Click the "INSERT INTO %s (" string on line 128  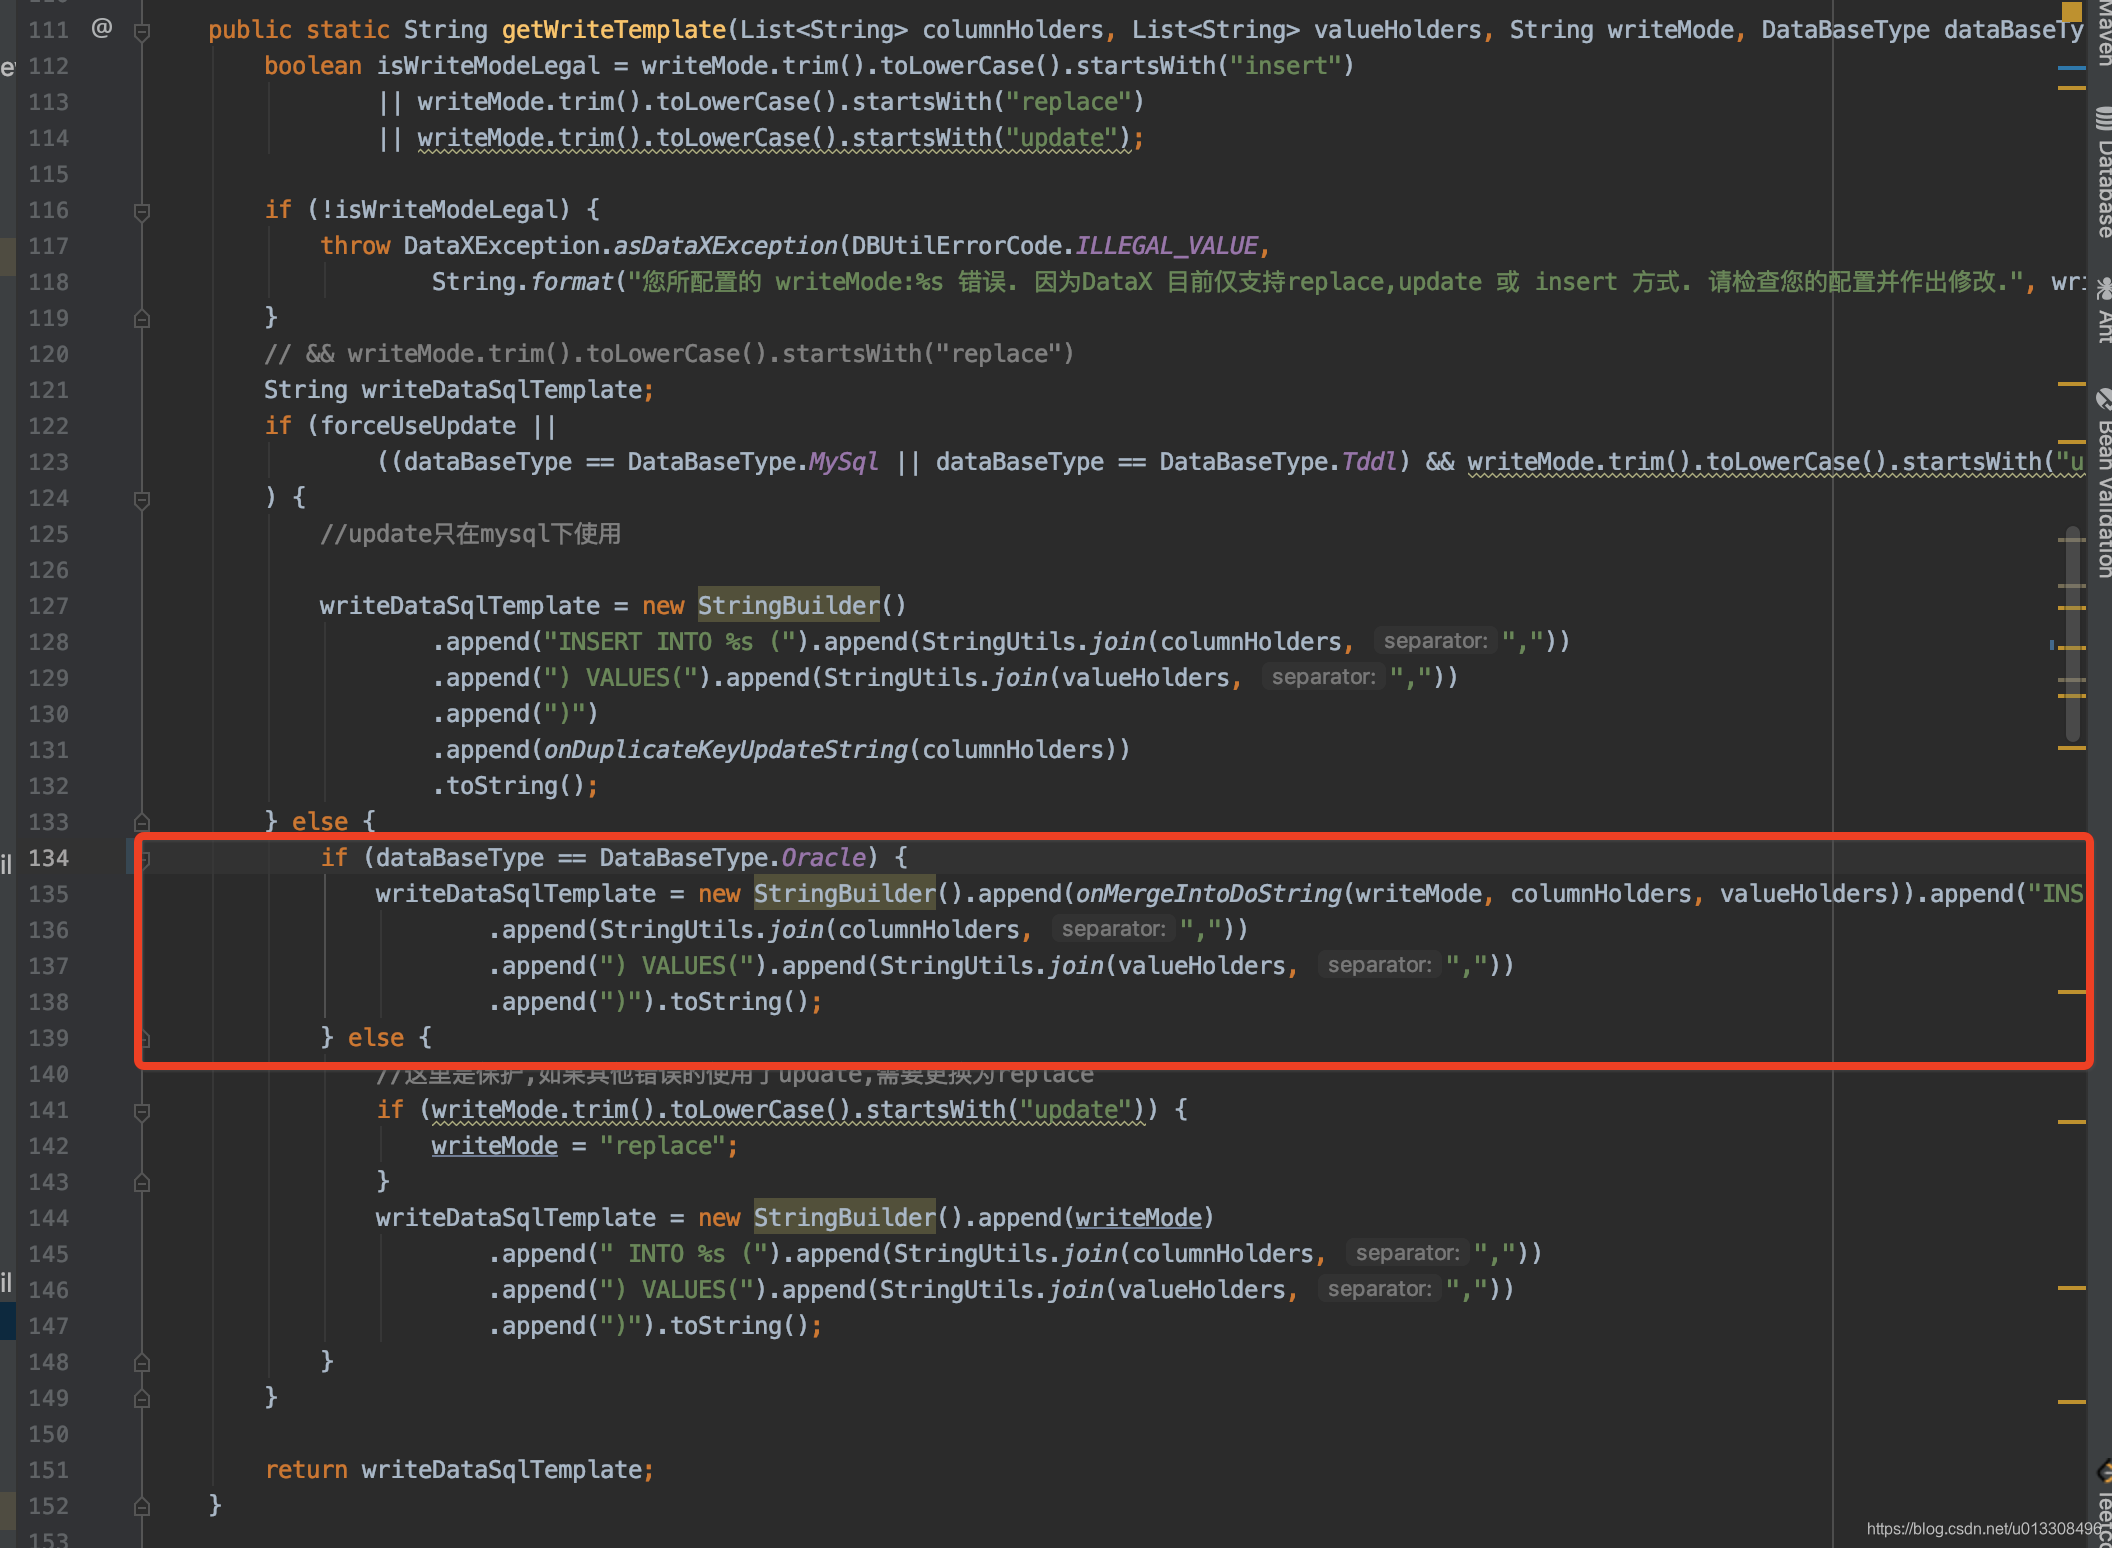[x=669, y=642]
